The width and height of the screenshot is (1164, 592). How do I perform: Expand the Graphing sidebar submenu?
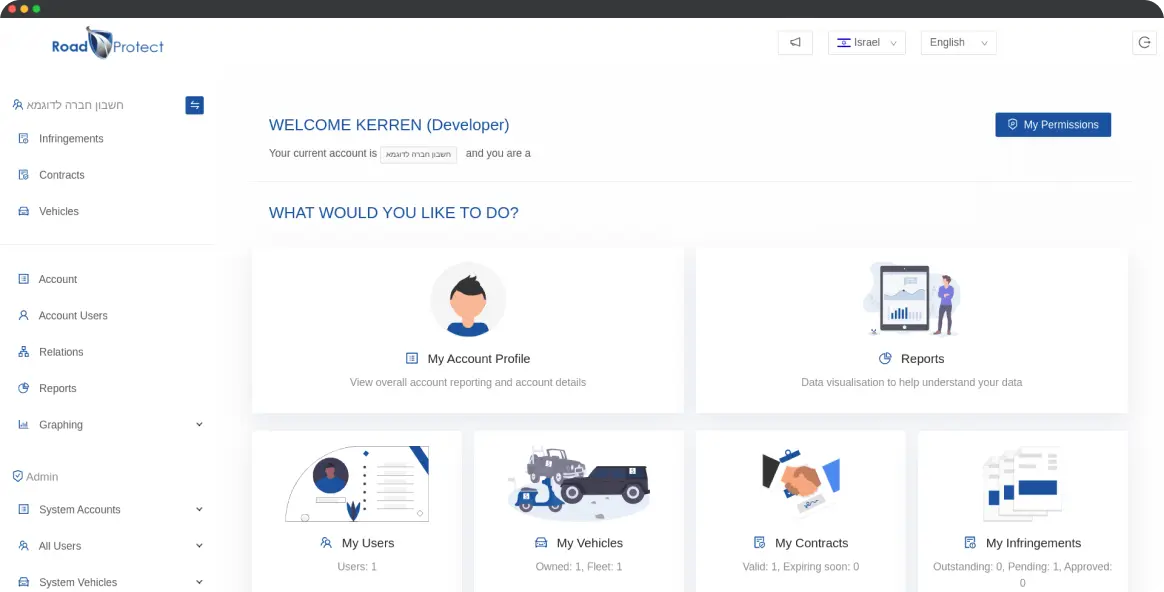coord(199,425)
